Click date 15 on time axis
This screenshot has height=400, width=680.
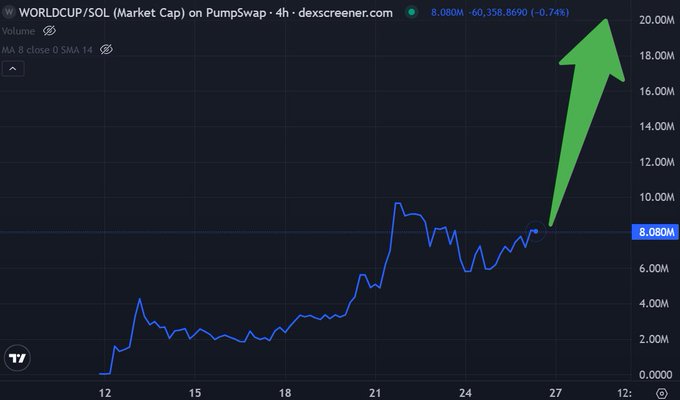tap(195, 393)
